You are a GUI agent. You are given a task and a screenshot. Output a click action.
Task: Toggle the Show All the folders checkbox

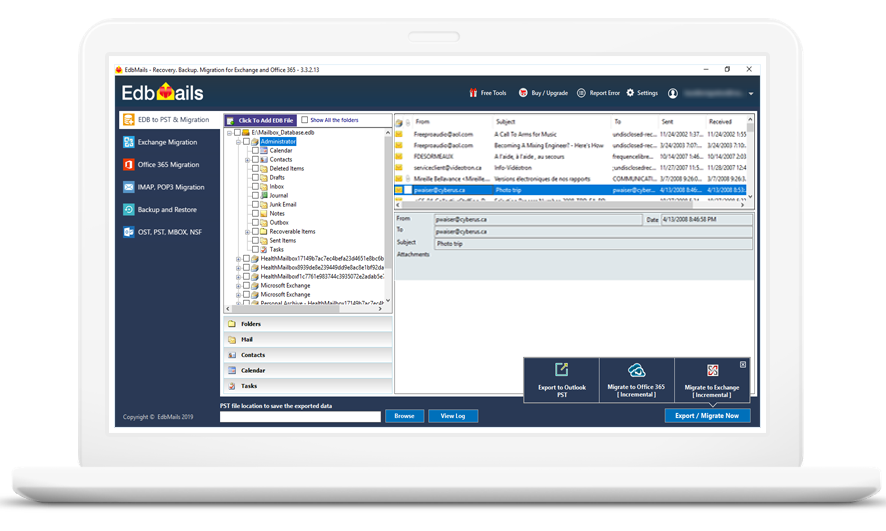(x=305, y=120)
